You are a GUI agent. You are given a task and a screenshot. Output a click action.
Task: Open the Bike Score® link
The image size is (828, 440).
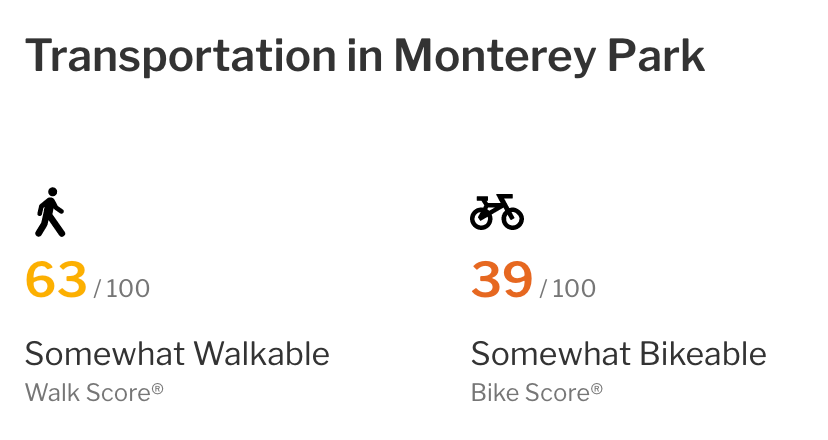(537, 392)
